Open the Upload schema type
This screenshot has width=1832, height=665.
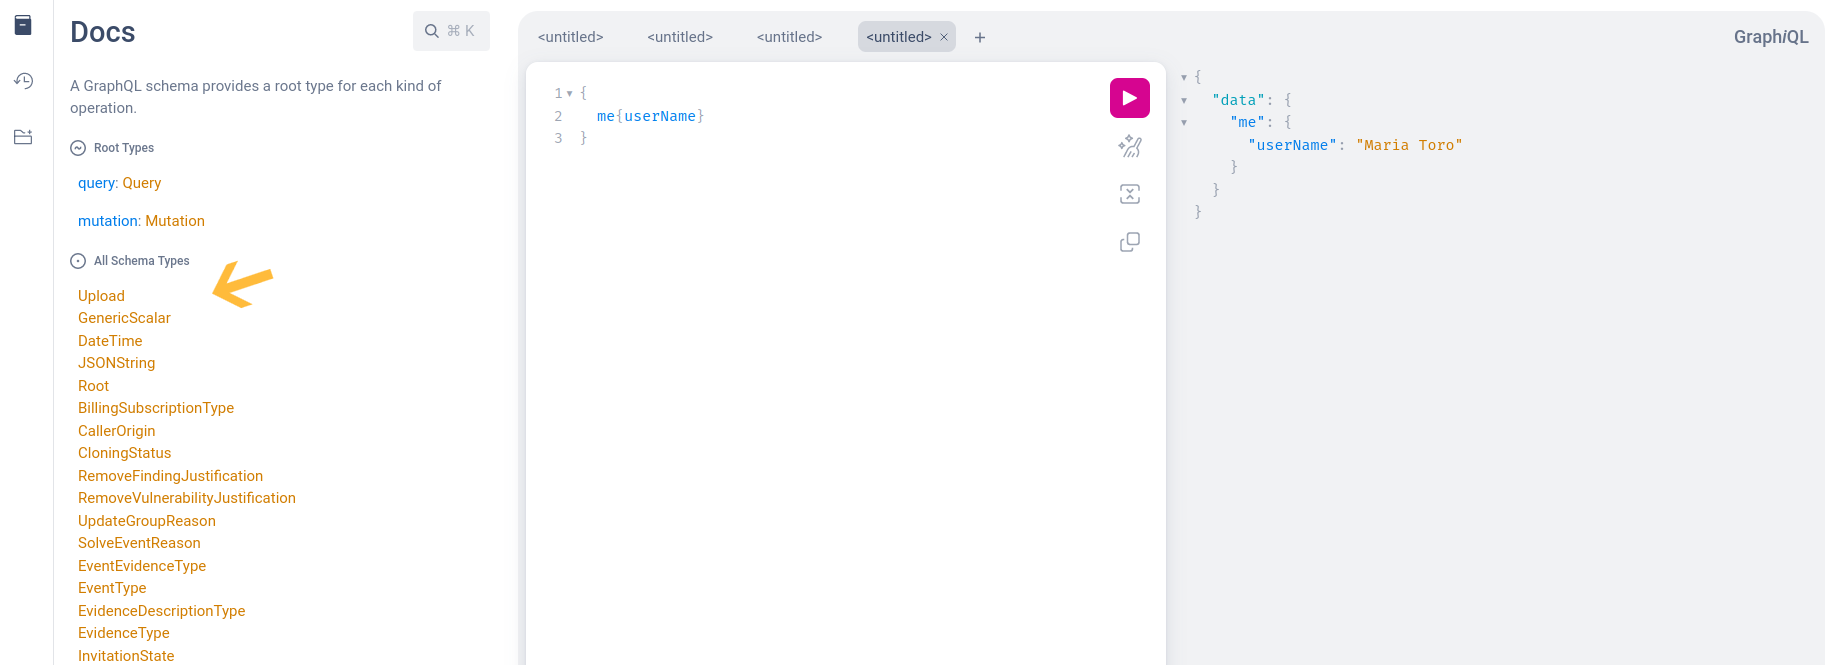(x=101, y=296)
